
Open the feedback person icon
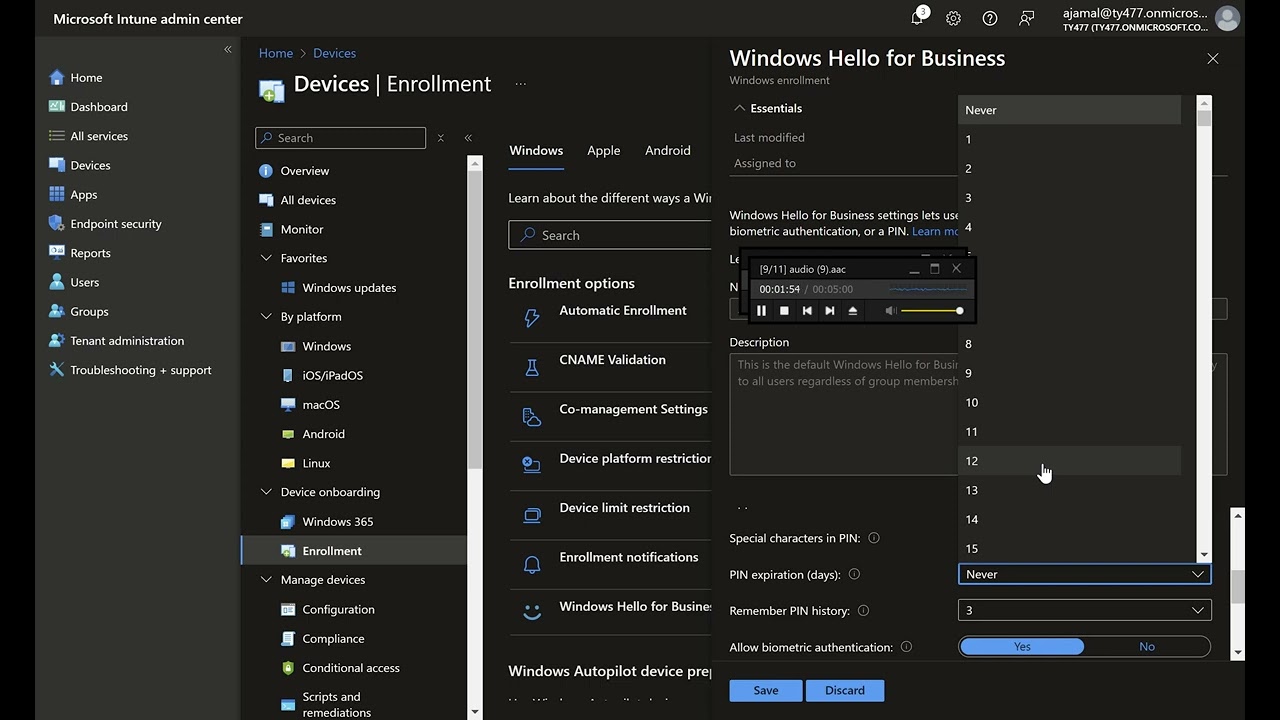1027,18
